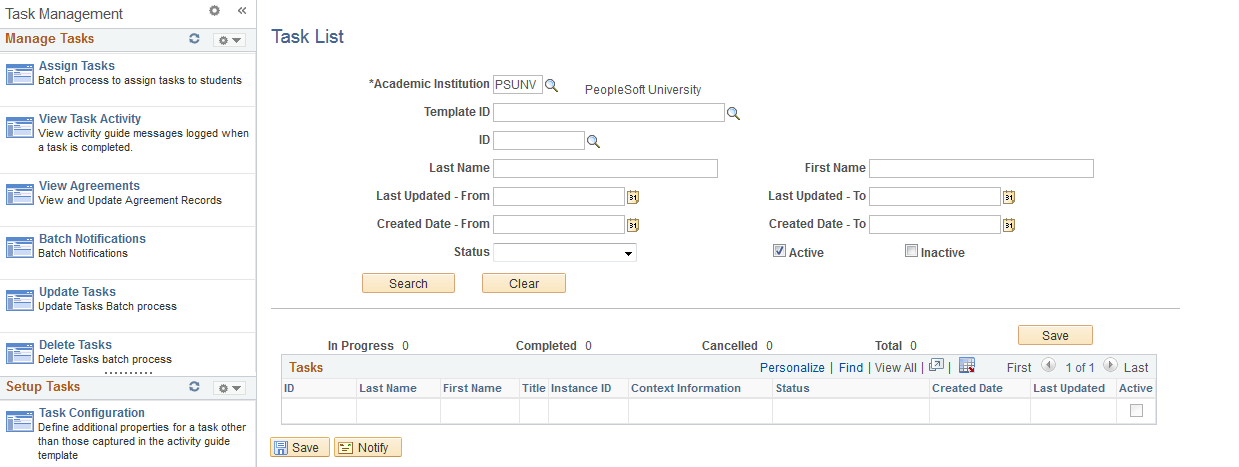Tick the Active checkbox in Tasks grid row
Screen dimensions: 1239x467
(1135, 410)
